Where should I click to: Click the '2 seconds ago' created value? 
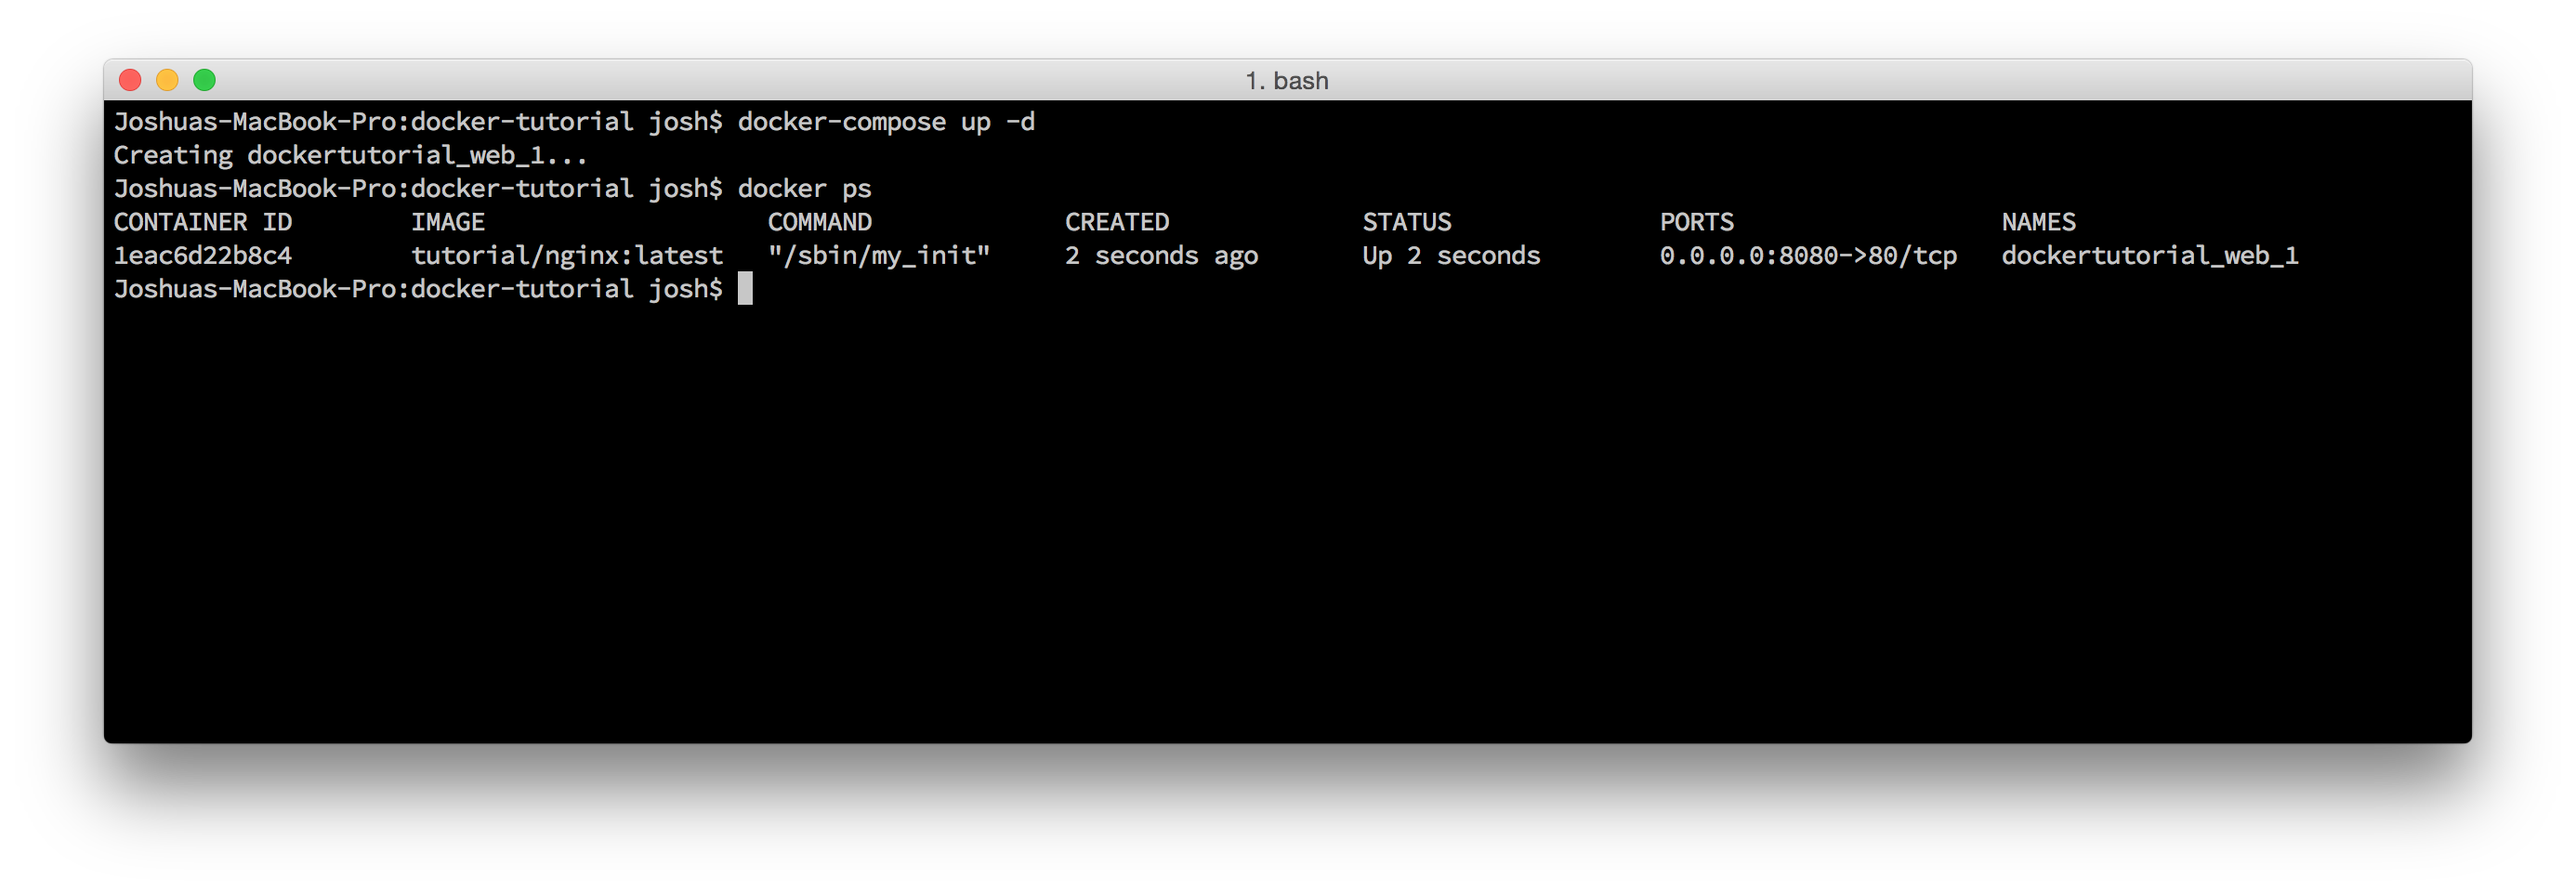pyautogui.click(x=1162, y=256)
